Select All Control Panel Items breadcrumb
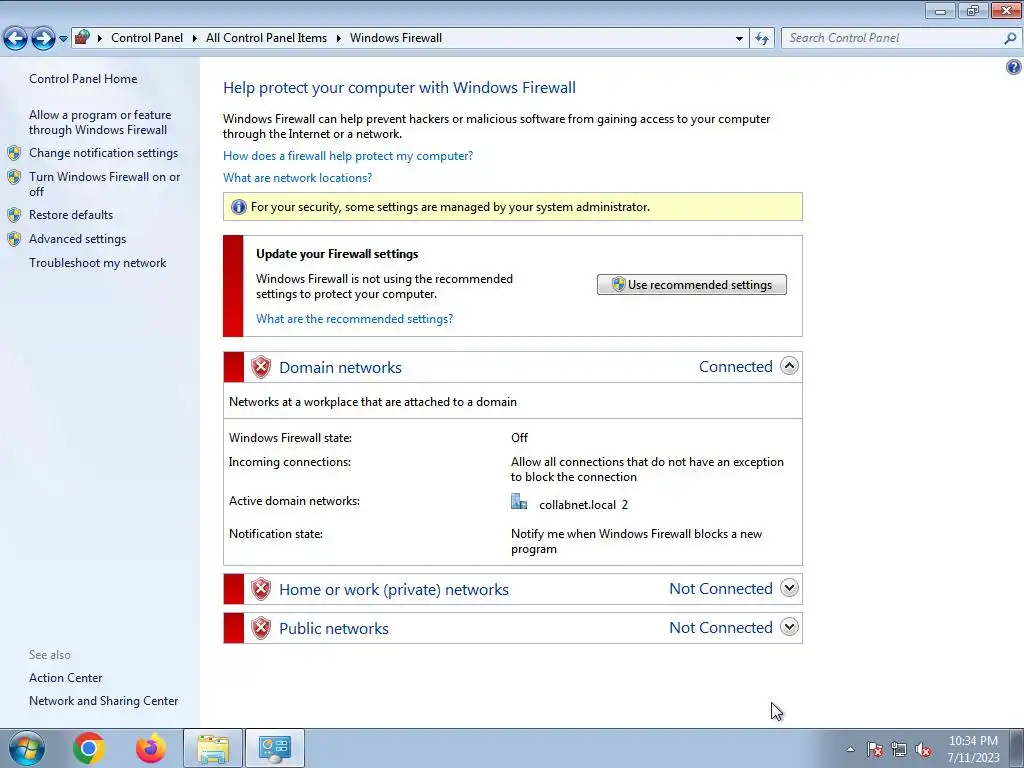This screenshot has height=768, width=1024. [x=266, y=38]
